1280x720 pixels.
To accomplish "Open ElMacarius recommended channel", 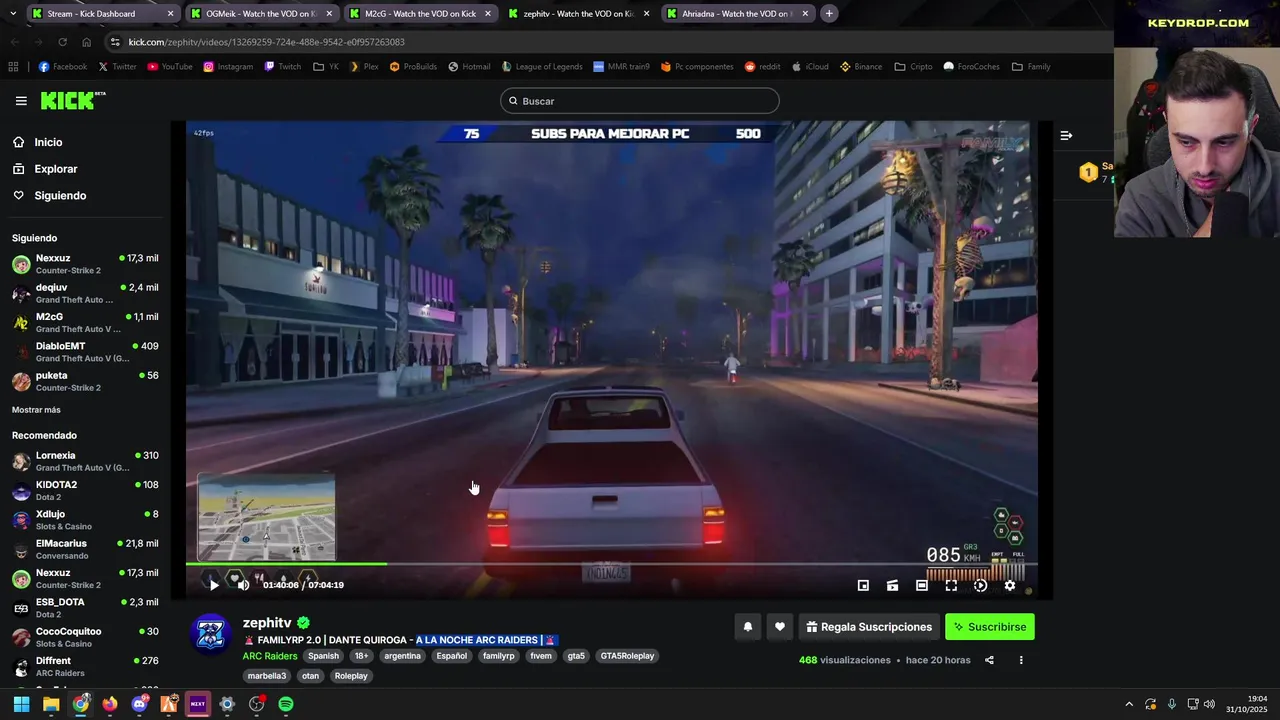I will [x=85, y=549].
